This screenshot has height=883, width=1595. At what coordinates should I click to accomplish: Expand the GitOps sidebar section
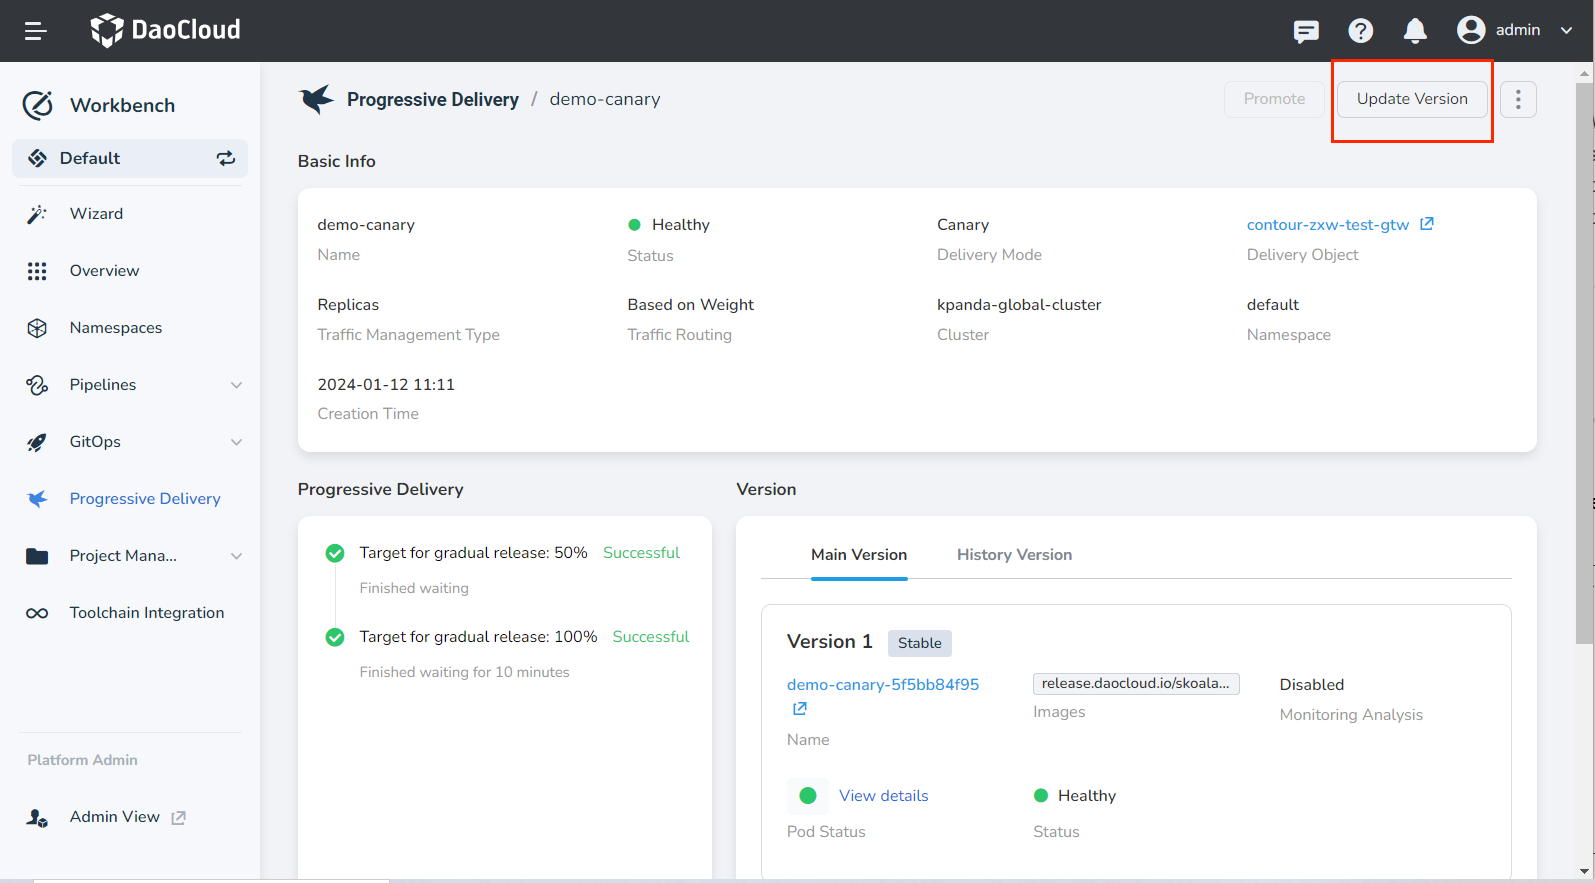click(x=236, y=442)
